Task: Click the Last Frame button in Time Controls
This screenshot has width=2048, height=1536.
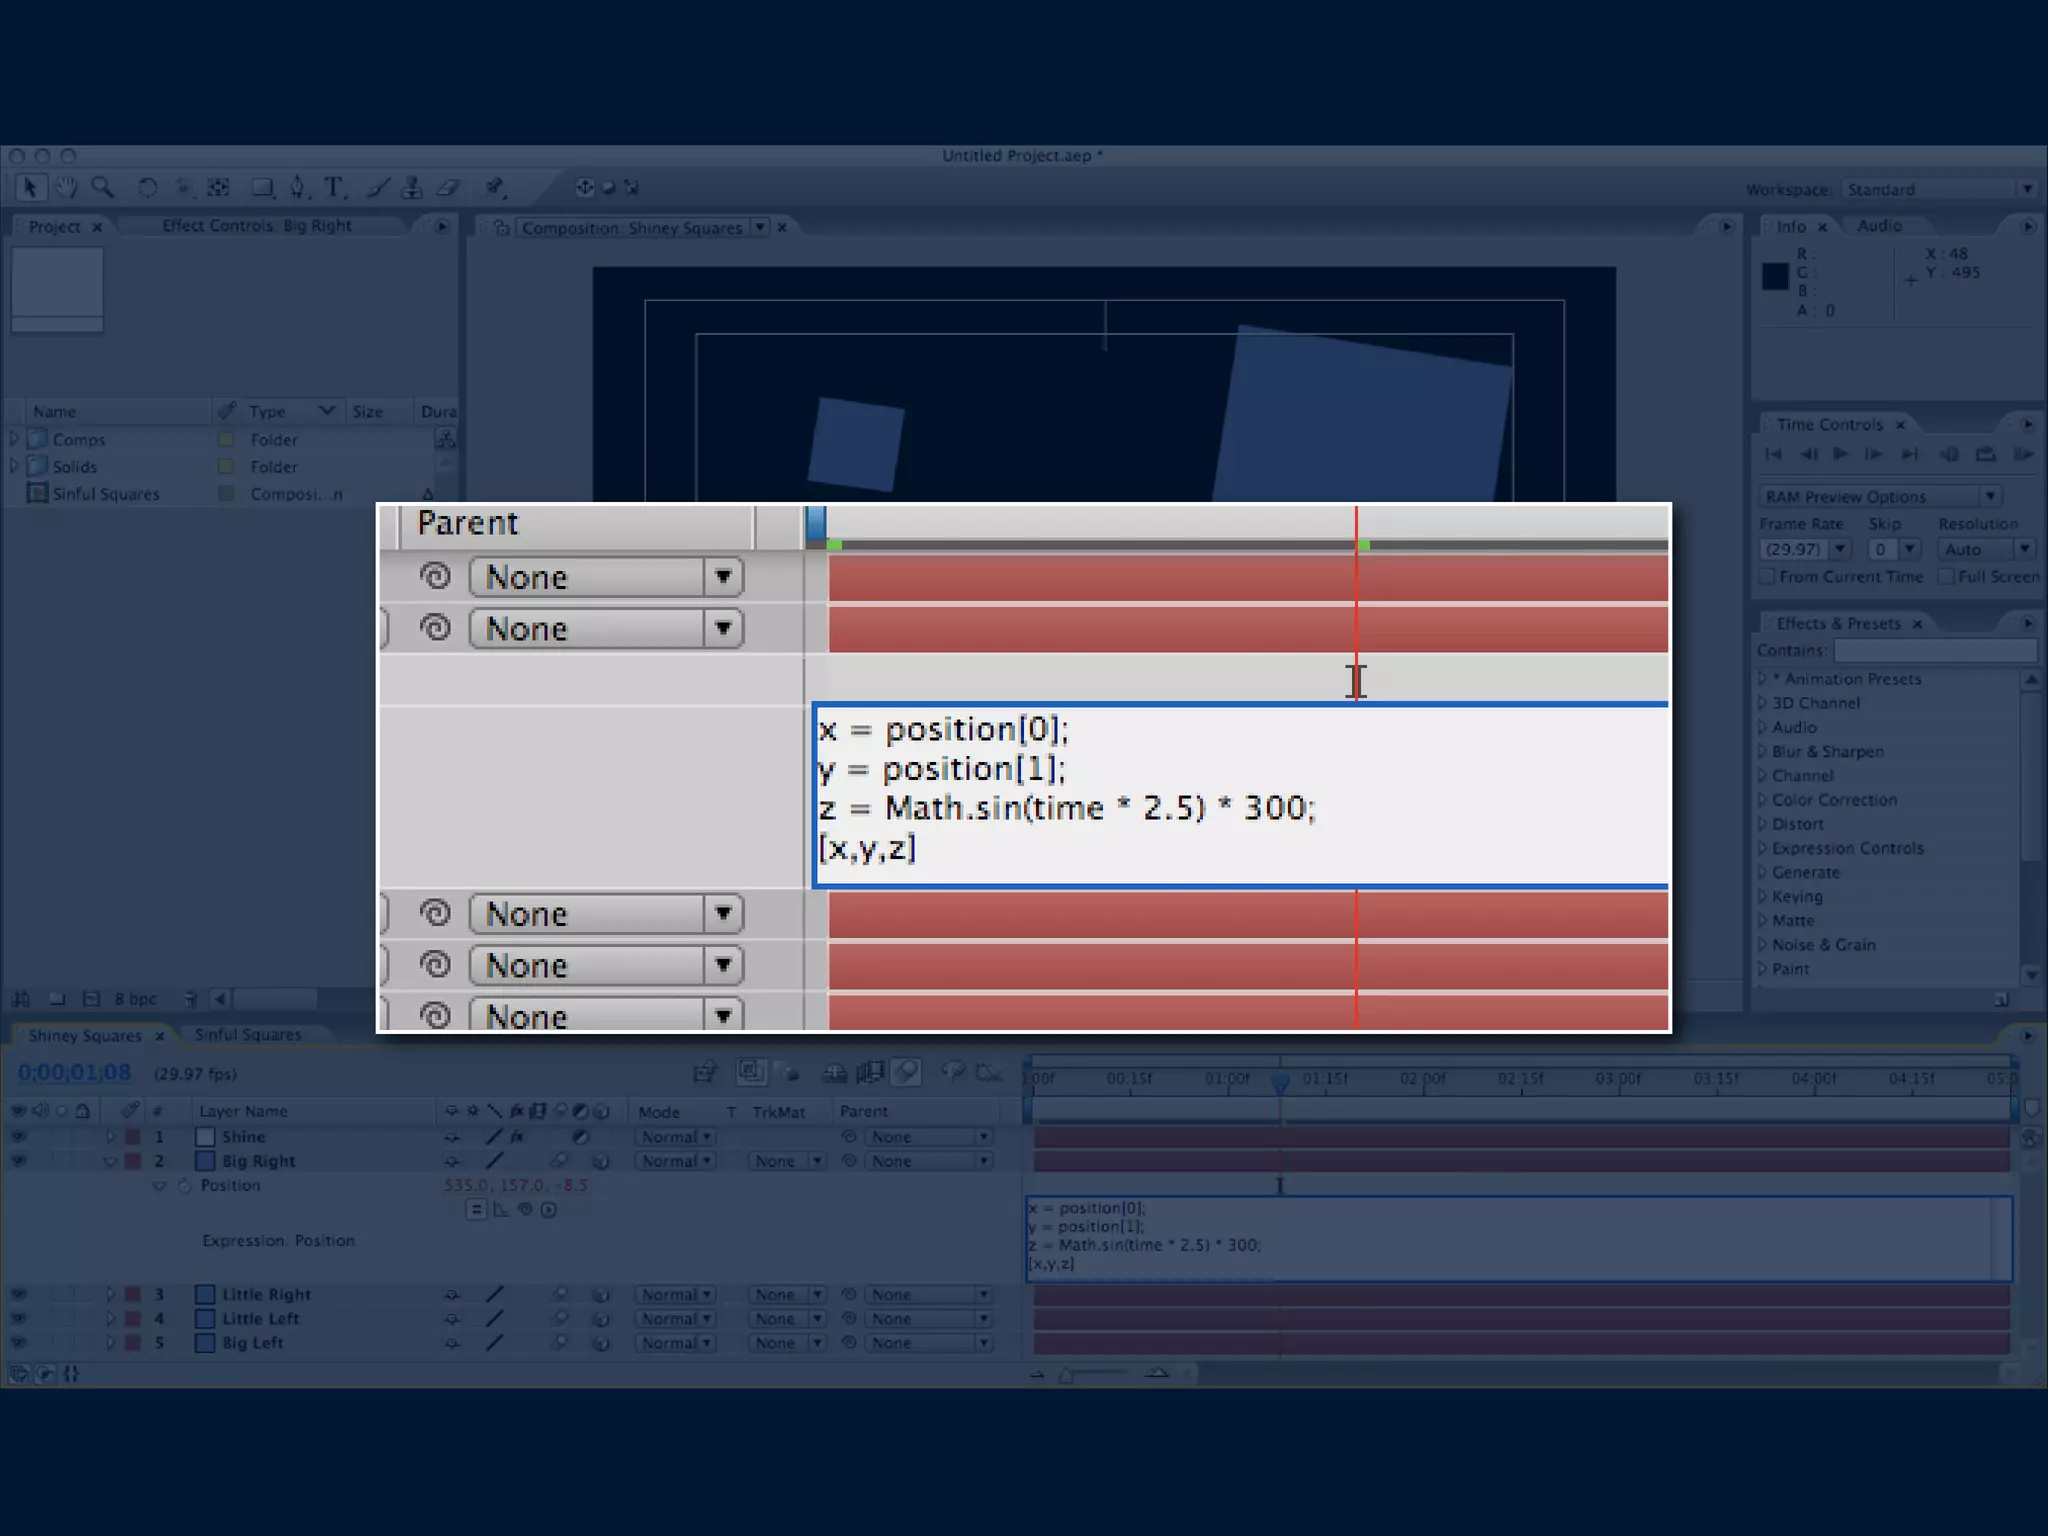Action: pos(1909,454)
